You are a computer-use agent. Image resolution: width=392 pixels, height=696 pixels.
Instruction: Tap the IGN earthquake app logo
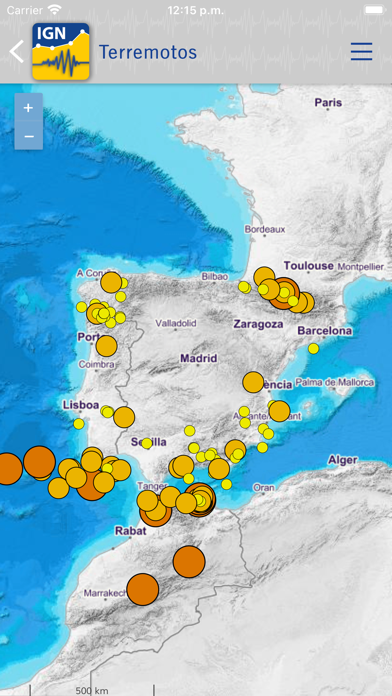click(61, 51)
